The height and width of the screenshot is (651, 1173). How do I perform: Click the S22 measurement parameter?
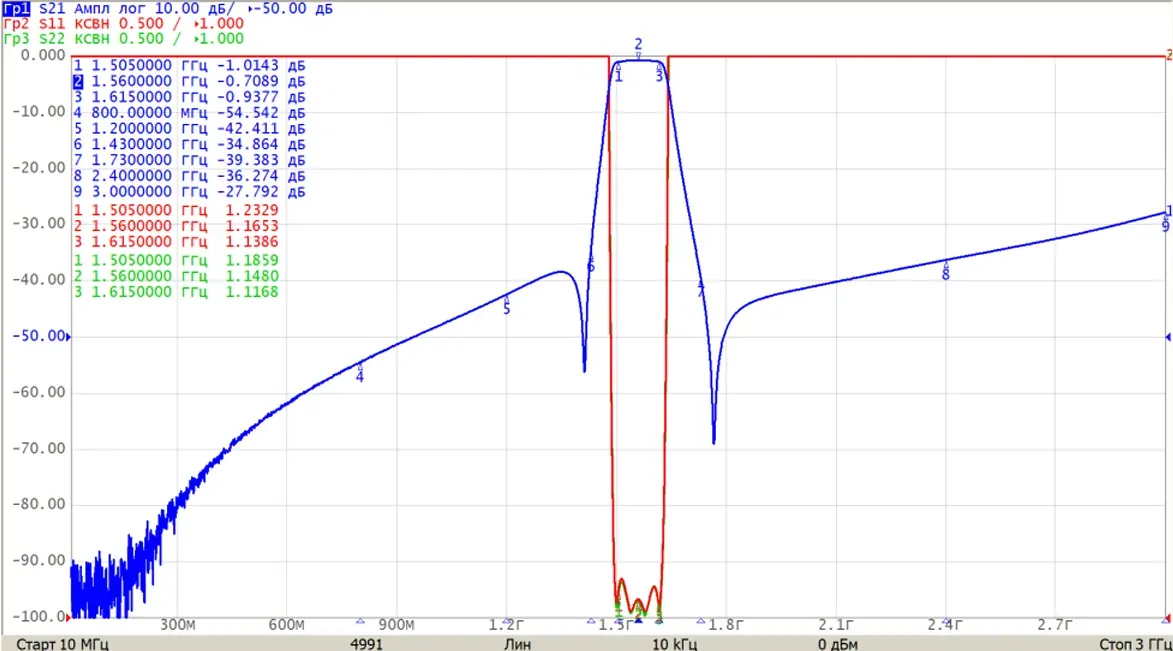click(52, 38)
